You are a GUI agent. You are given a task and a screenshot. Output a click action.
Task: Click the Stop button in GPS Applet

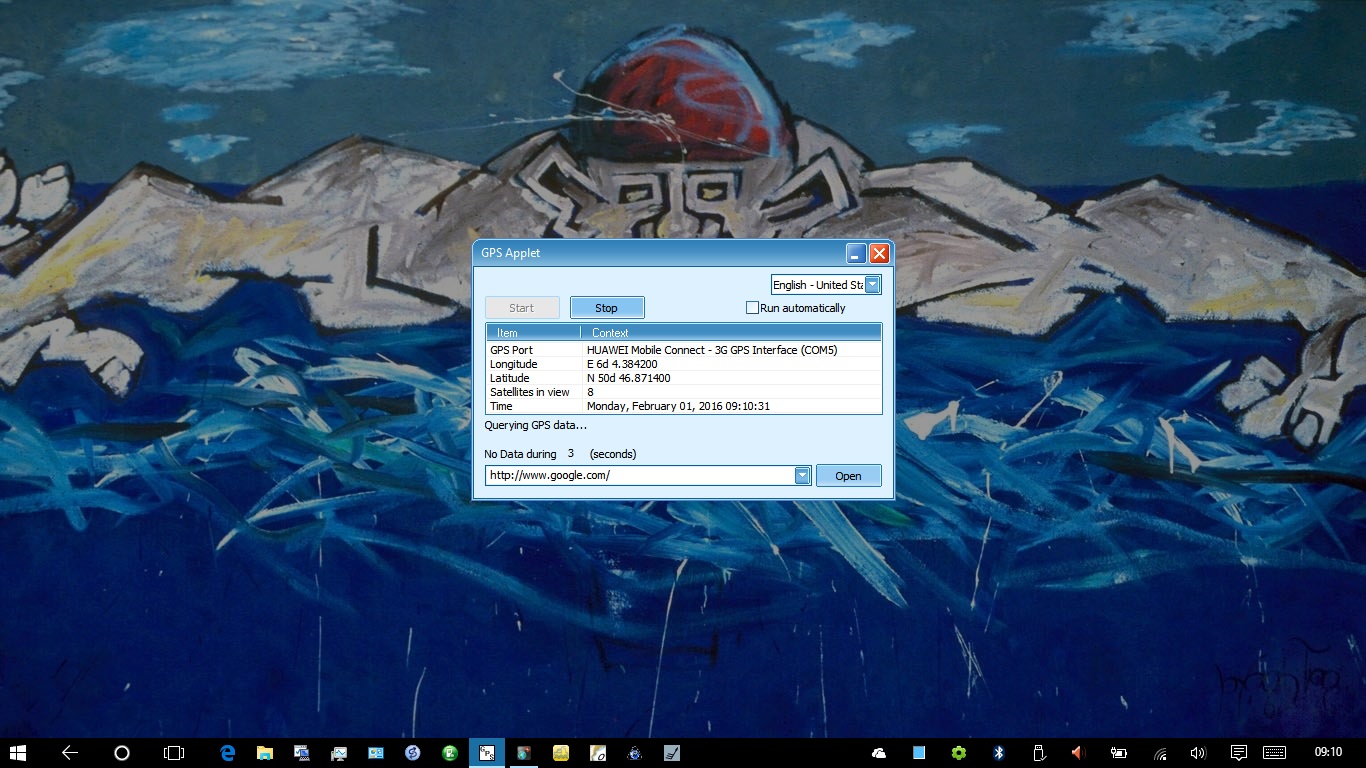(x=607, y=308)
